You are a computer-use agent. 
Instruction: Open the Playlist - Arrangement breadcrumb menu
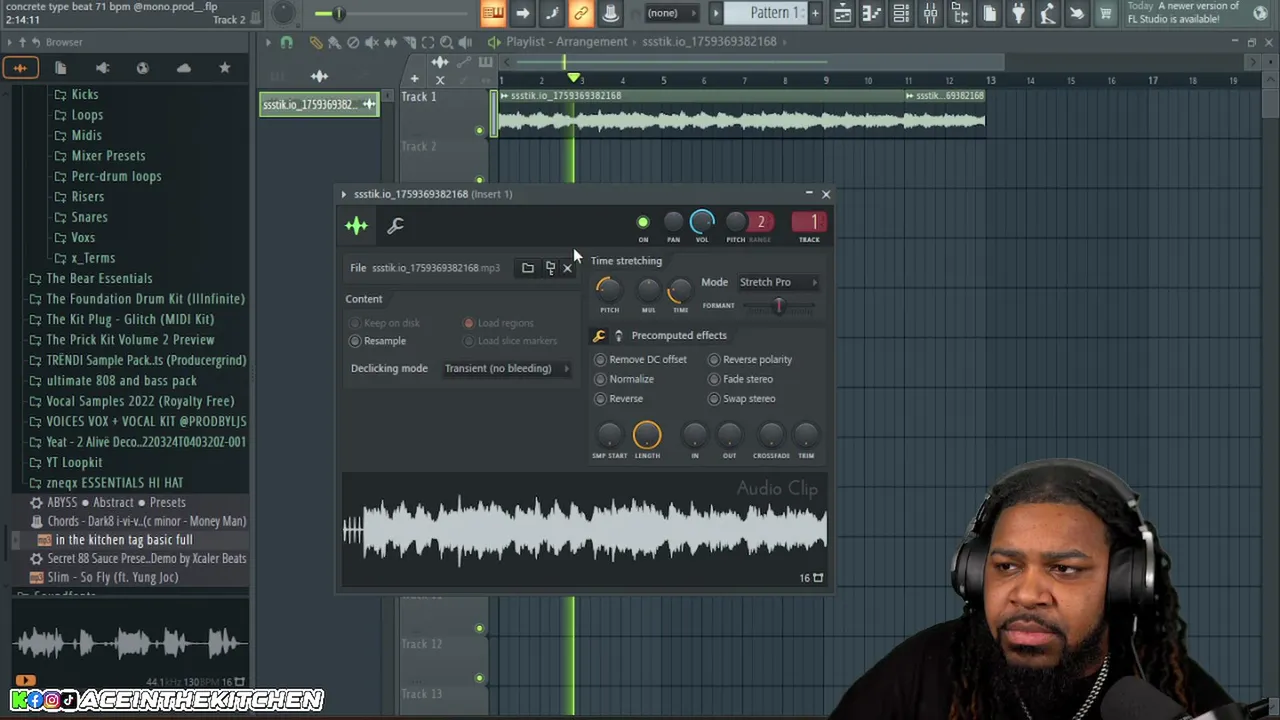(x=566, y=42)
